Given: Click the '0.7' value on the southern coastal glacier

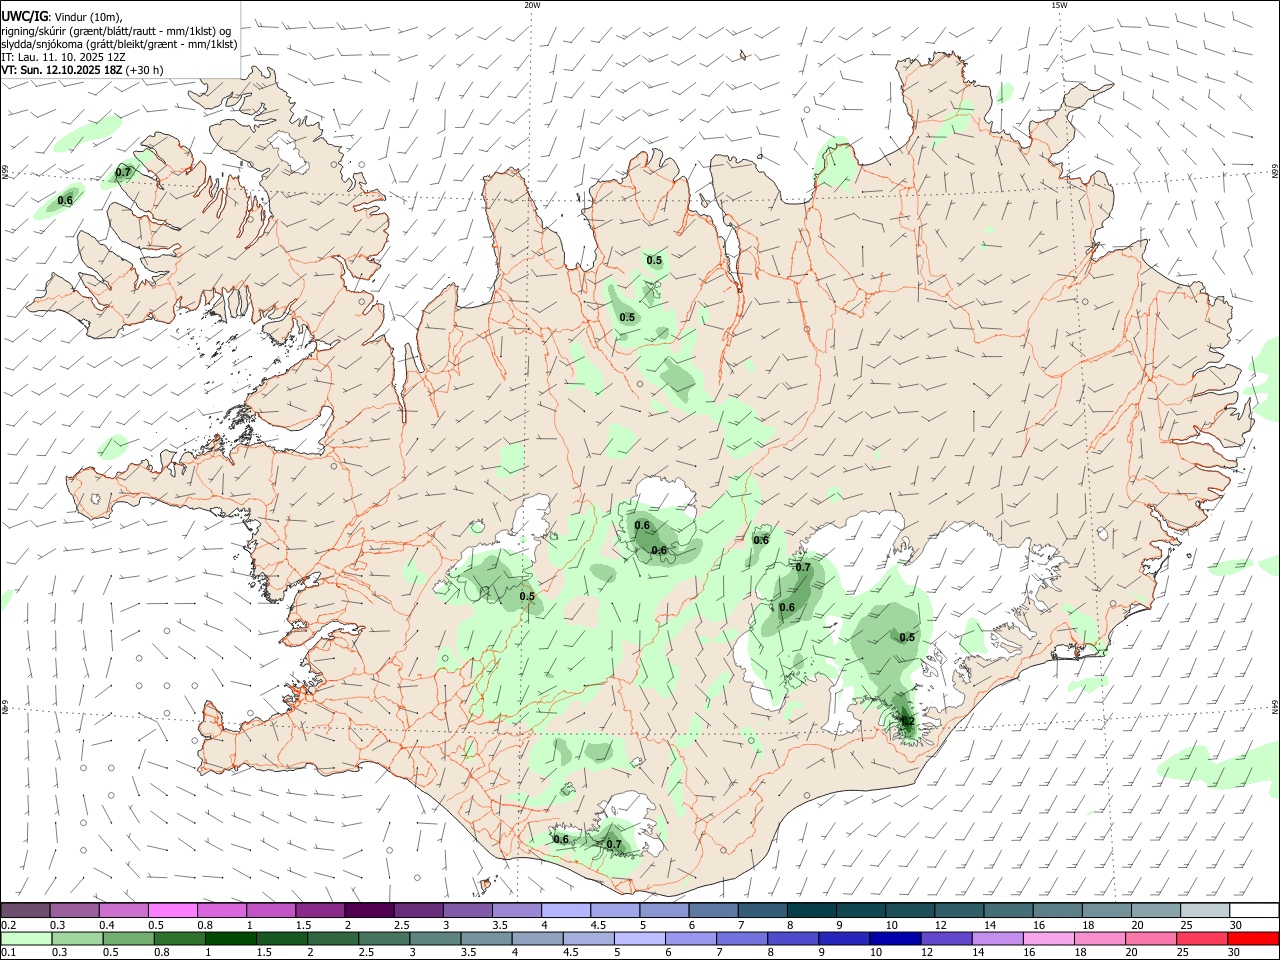Looking at the screenshot, I should pos(614,844).
